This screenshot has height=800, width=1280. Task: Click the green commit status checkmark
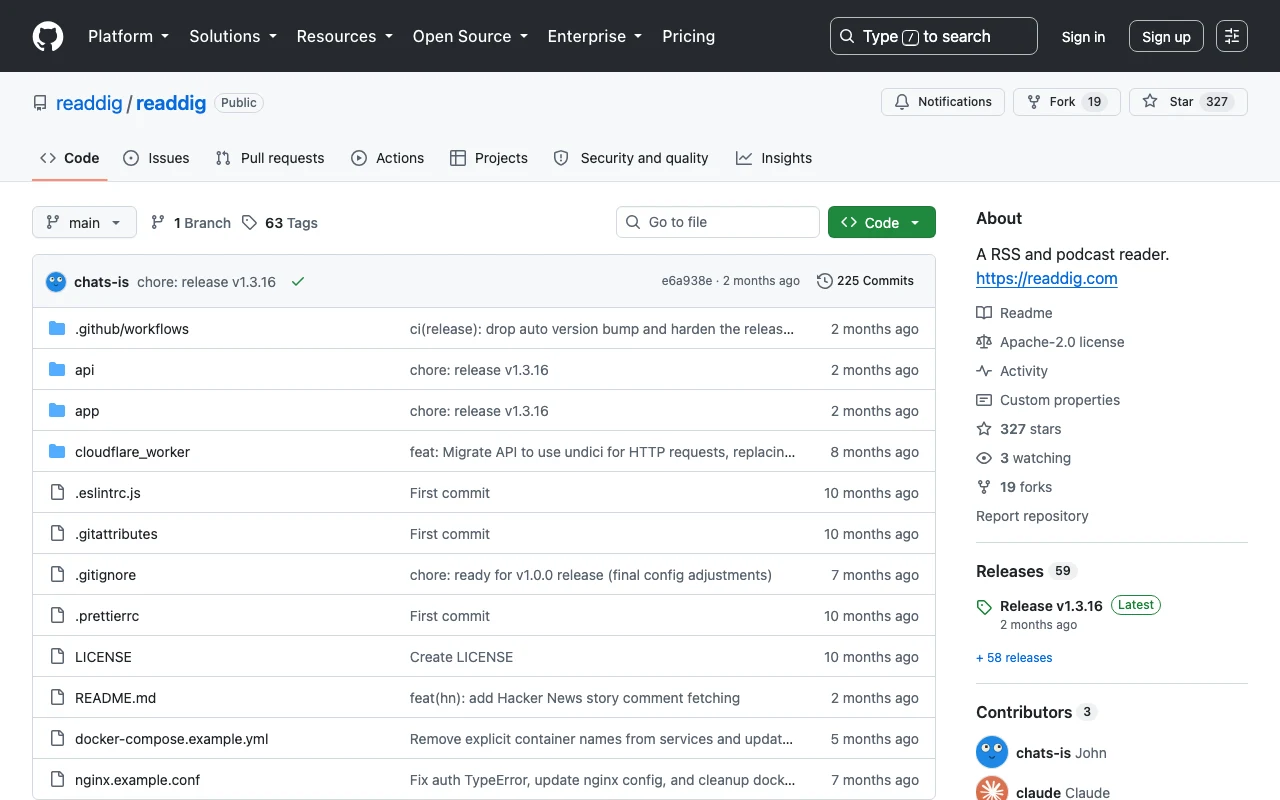pos(298,281)
